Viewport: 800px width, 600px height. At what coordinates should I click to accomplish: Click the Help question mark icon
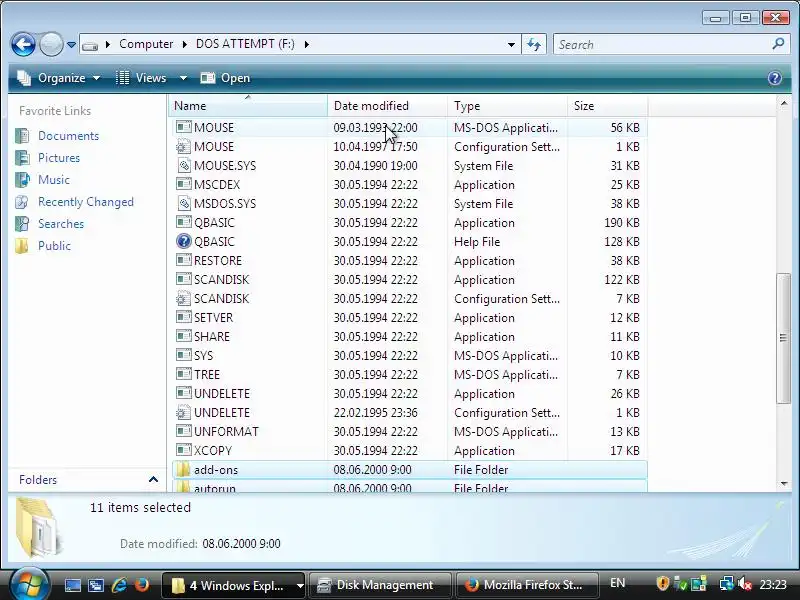click(774, 78)
